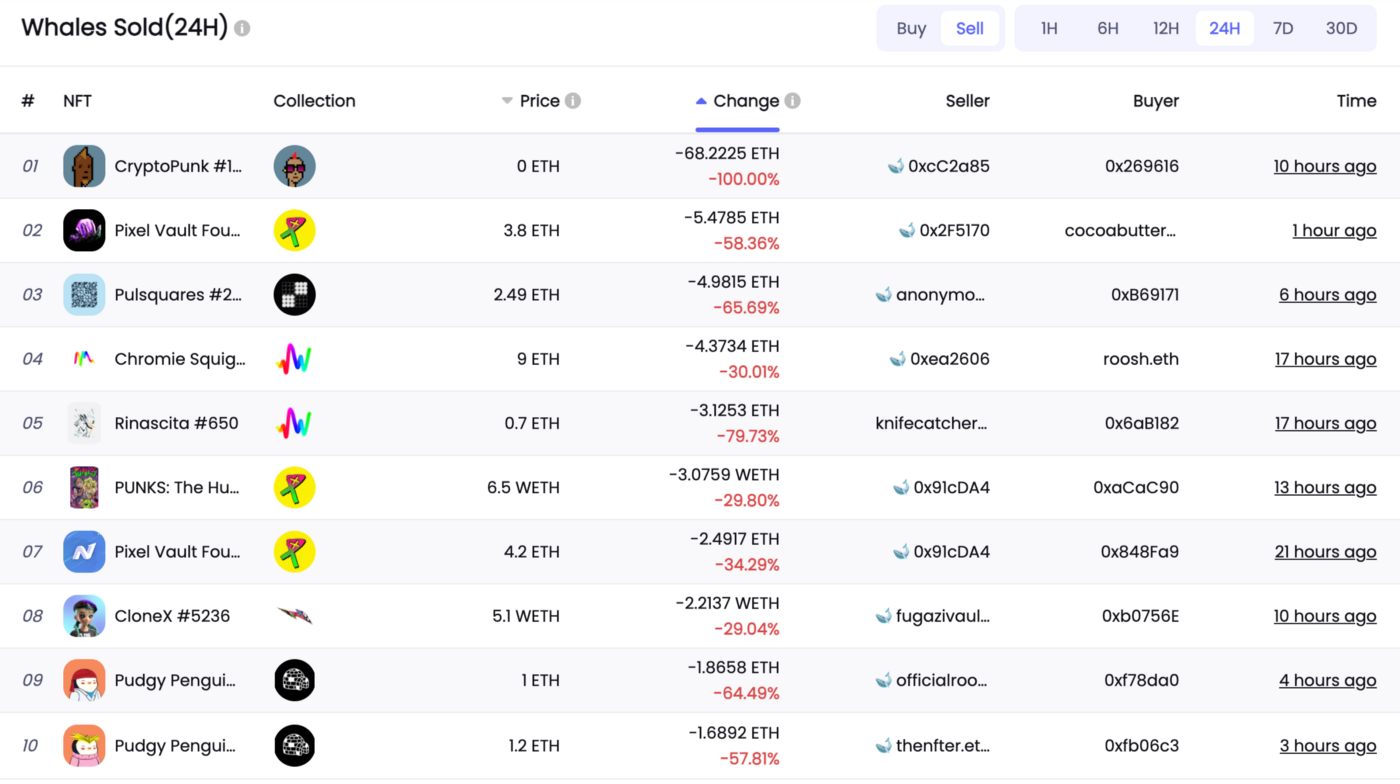The width and height of the screenshot is (1400, 784).
Task: Open buyer roosh.eth profile
Action: pyautogui.click(x=1141, y=358)
